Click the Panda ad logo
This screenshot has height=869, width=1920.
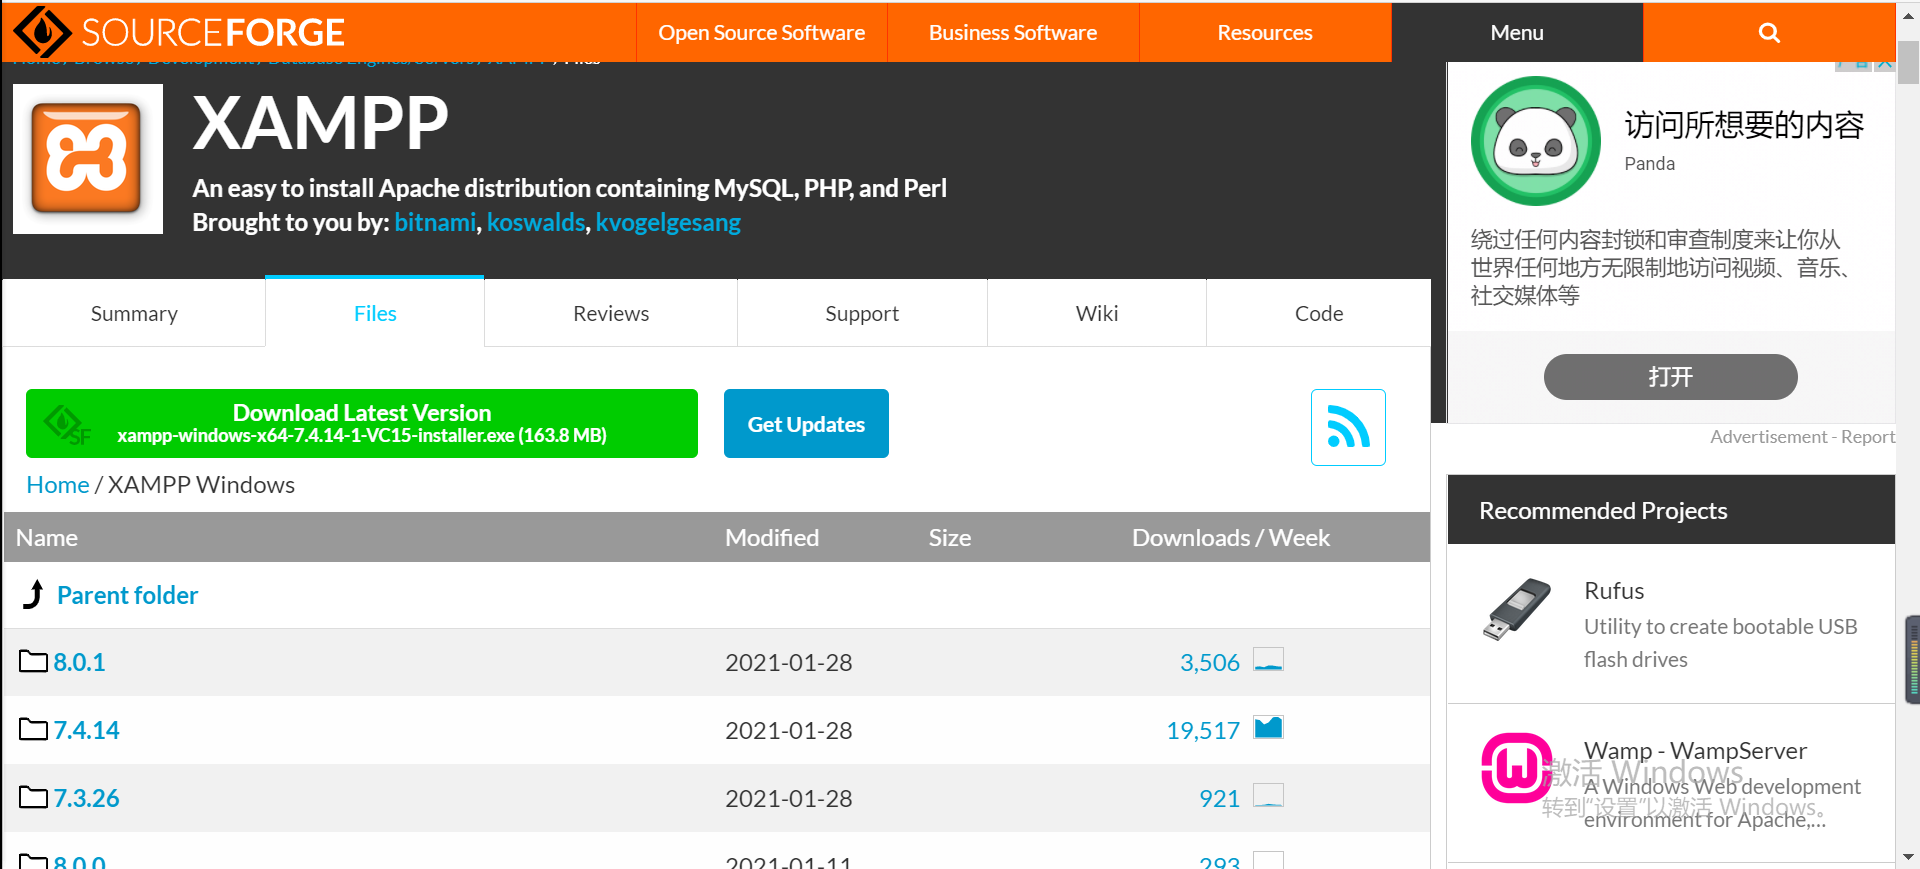(x=1536, y=141)
